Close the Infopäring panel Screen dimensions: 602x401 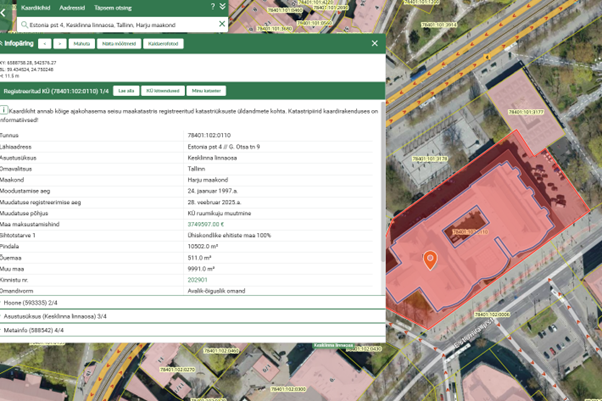pyautogui.click(x=375, y=44)
